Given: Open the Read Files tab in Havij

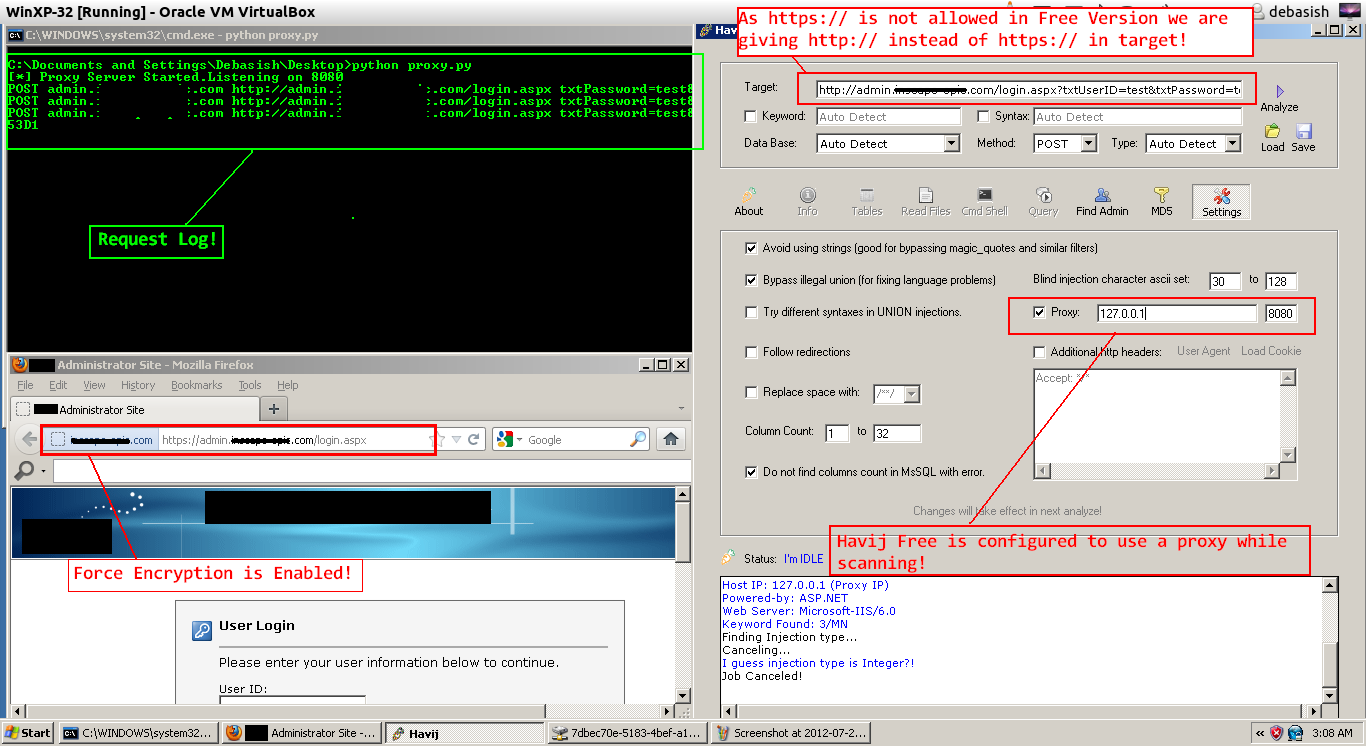Looking at the screenshot, I should click(x=925, y=202).
